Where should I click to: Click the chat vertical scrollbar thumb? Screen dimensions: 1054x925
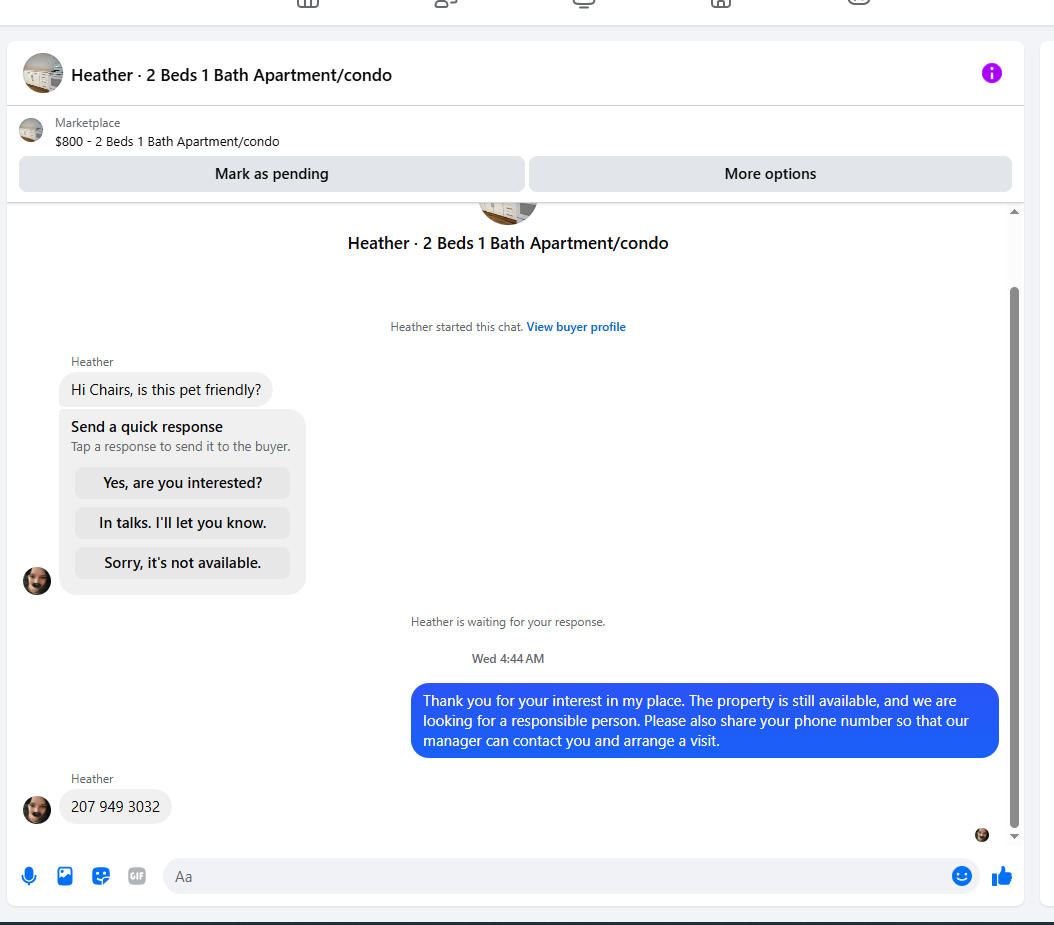1014,558
